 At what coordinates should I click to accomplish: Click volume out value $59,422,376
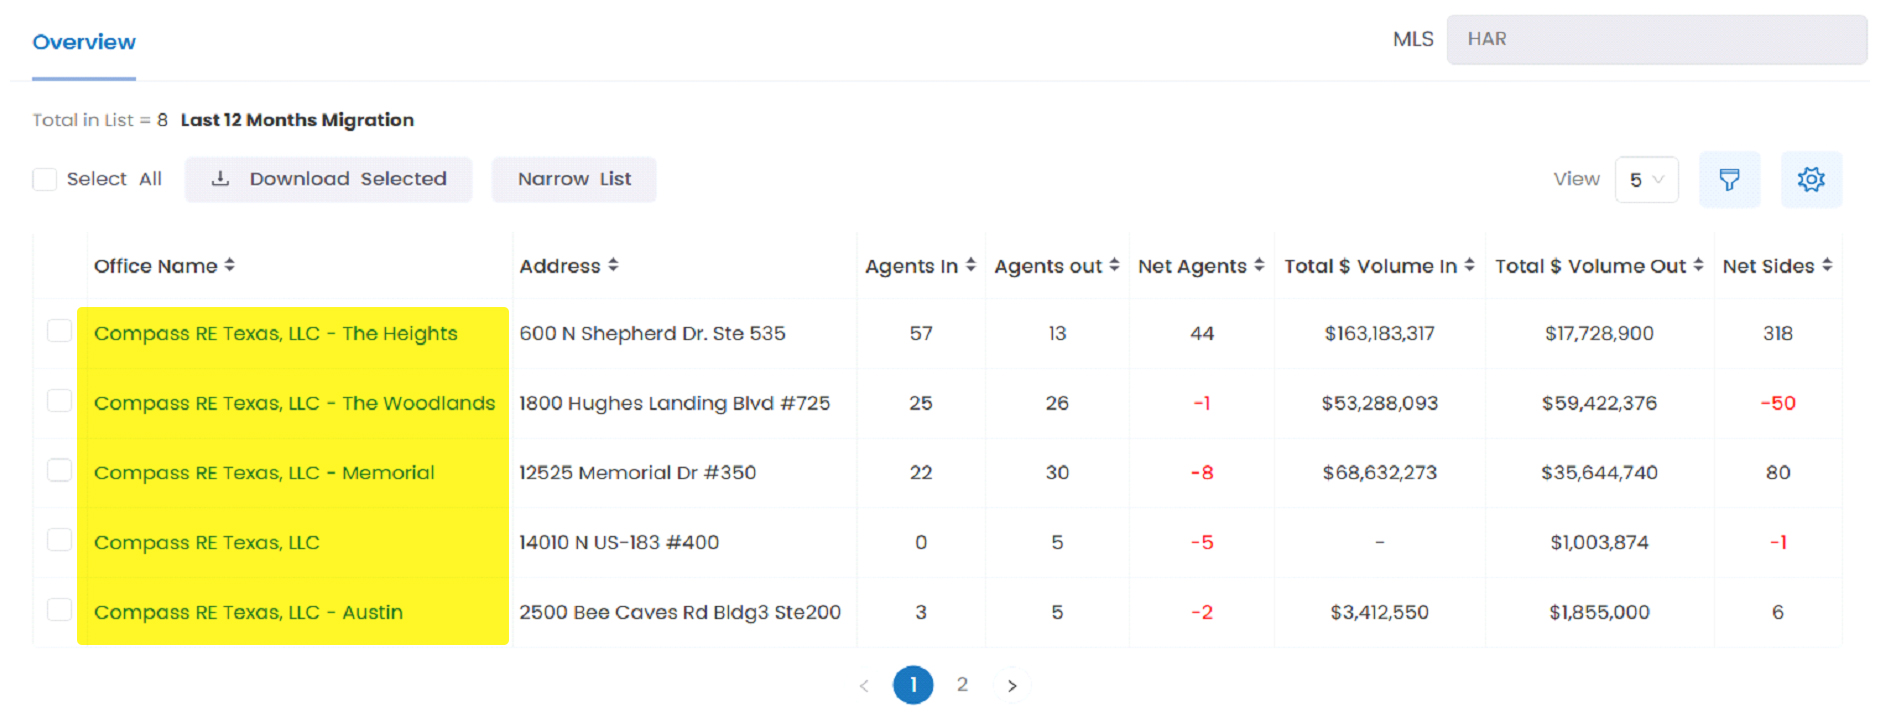click(x=1599, y=403)
